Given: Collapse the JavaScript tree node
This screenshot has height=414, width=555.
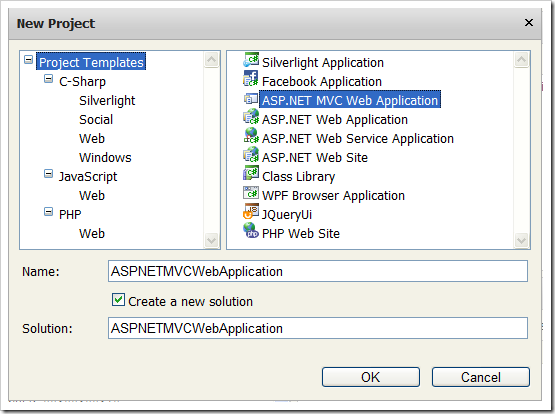Looking at the screenshot, I should coord(48,174).
